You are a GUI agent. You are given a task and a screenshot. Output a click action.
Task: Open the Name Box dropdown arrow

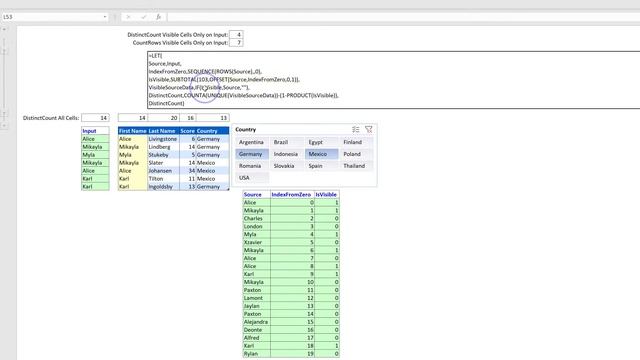click(x=105, y=17)
